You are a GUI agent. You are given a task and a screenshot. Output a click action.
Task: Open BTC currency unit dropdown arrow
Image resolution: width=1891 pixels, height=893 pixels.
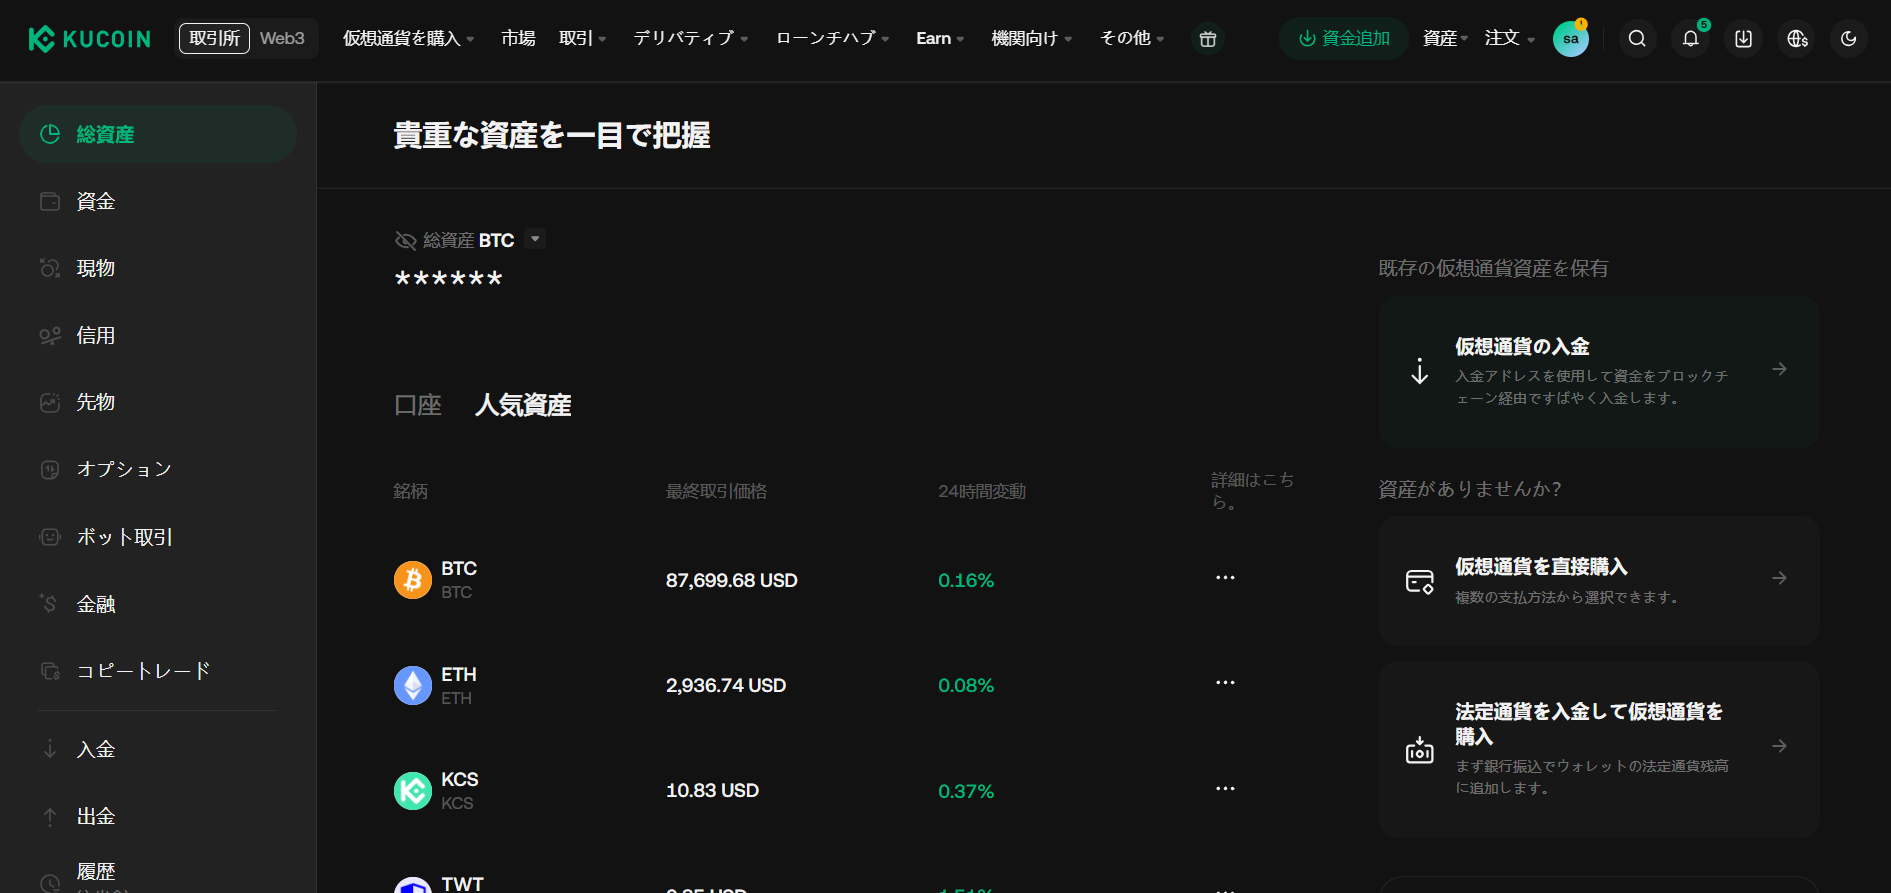tap(535, 239)
